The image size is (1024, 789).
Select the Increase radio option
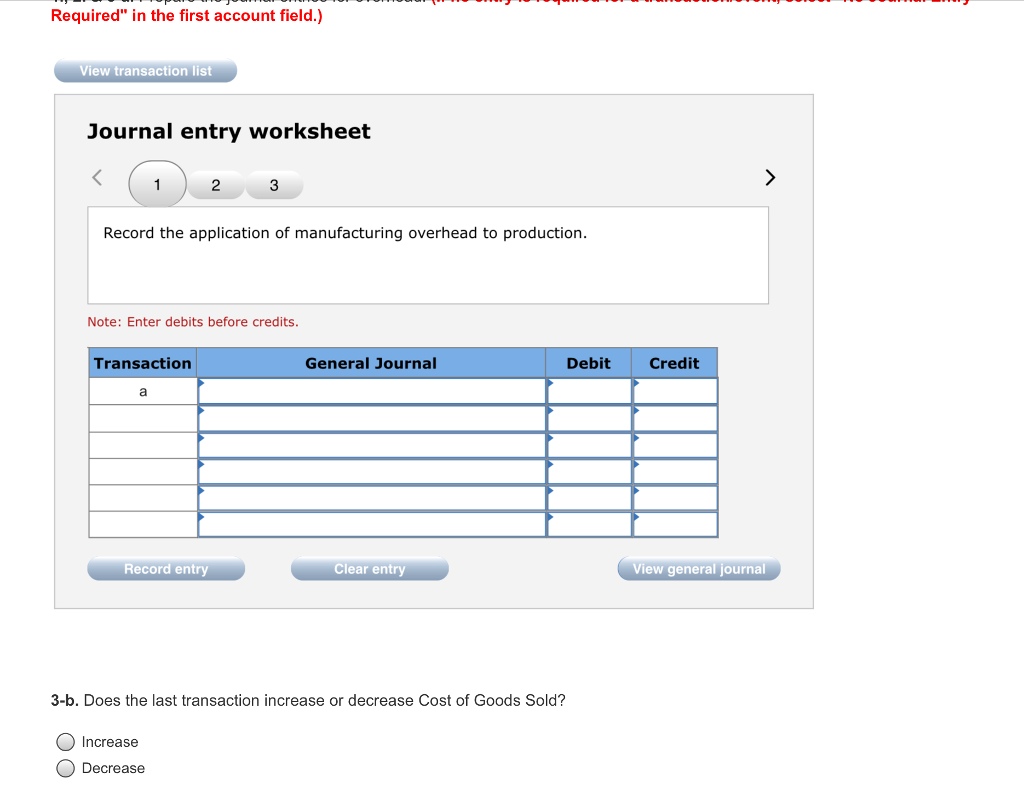[65, 742]
